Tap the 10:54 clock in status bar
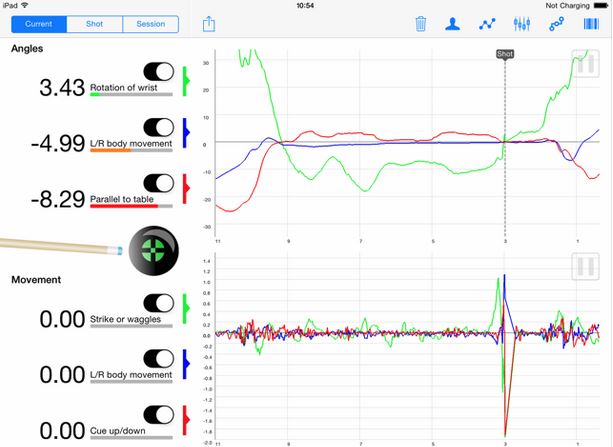This screenshot has height=447, width=613. pos(305,5)
